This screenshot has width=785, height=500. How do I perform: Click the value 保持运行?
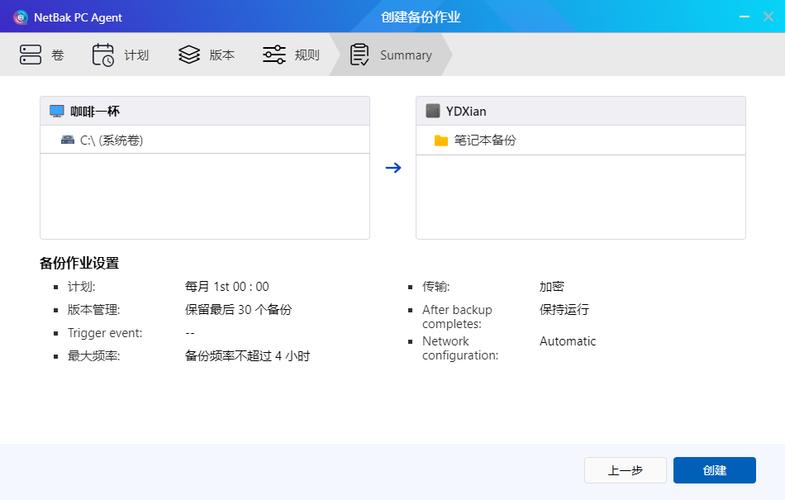[x=564, y=309]
